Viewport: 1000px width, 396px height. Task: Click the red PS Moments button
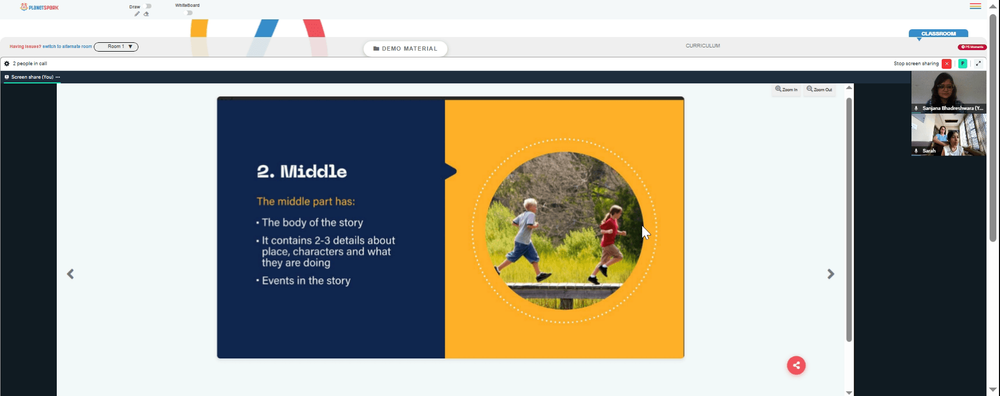click(973, 47)
